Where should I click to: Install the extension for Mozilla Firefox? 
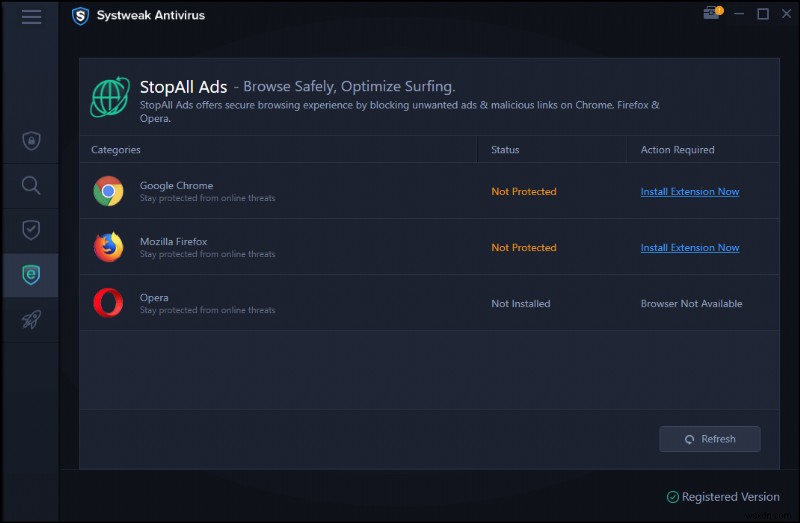(x=690, y=248)
